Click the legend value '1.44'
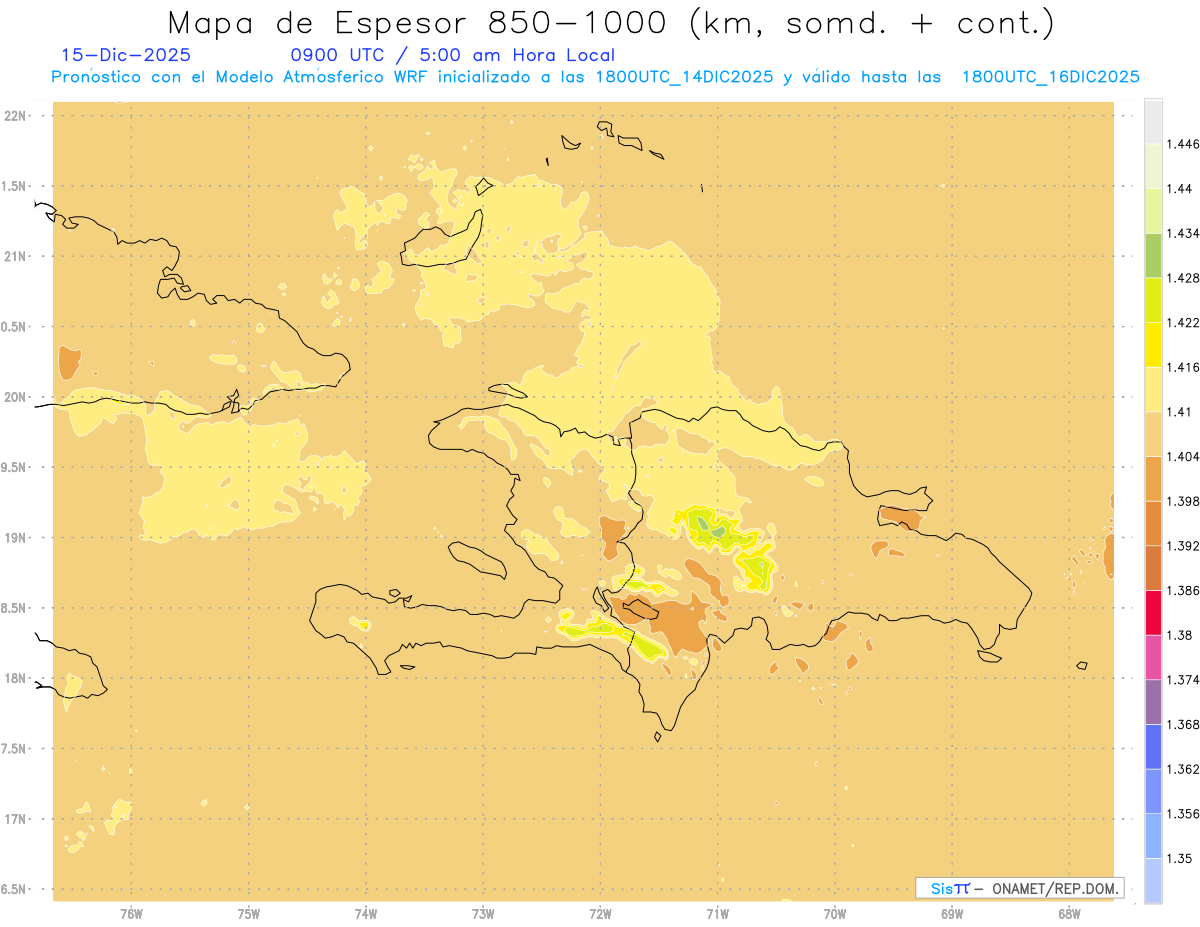Screen dimensions: 1200x927 click(x=1181, y=188)
